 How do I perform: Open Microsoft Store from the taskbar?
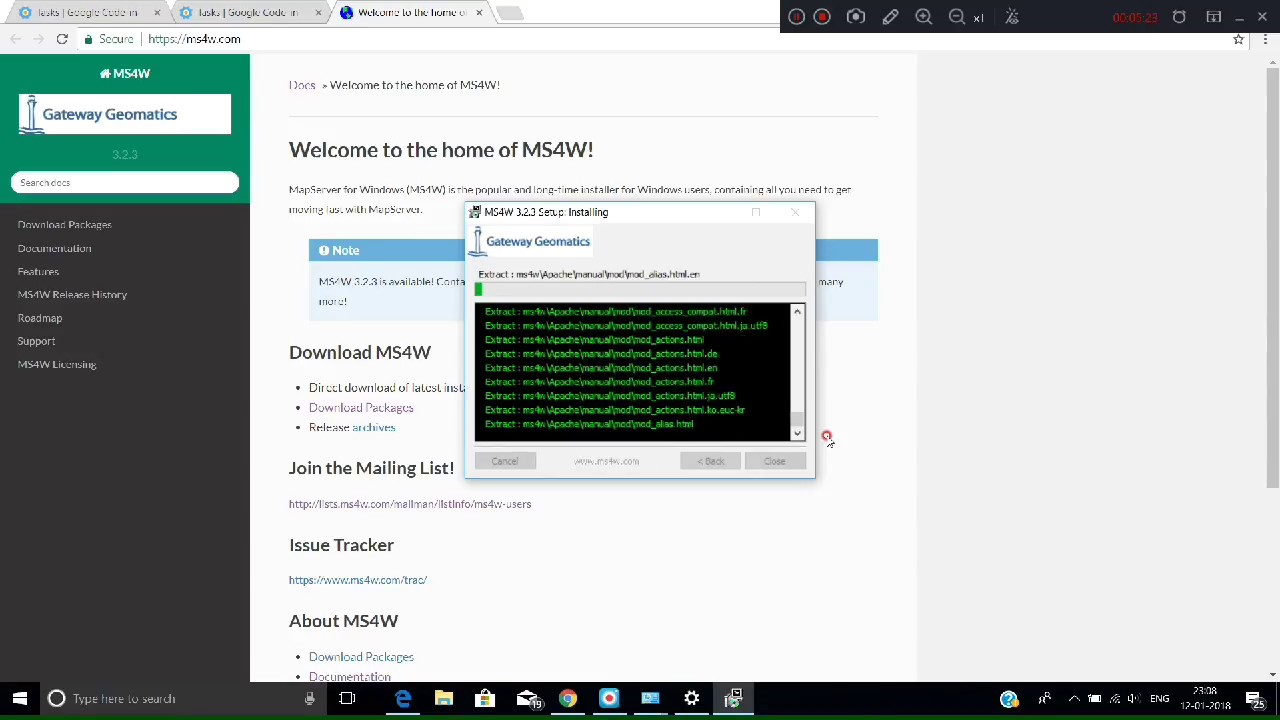tap(485, 699)
